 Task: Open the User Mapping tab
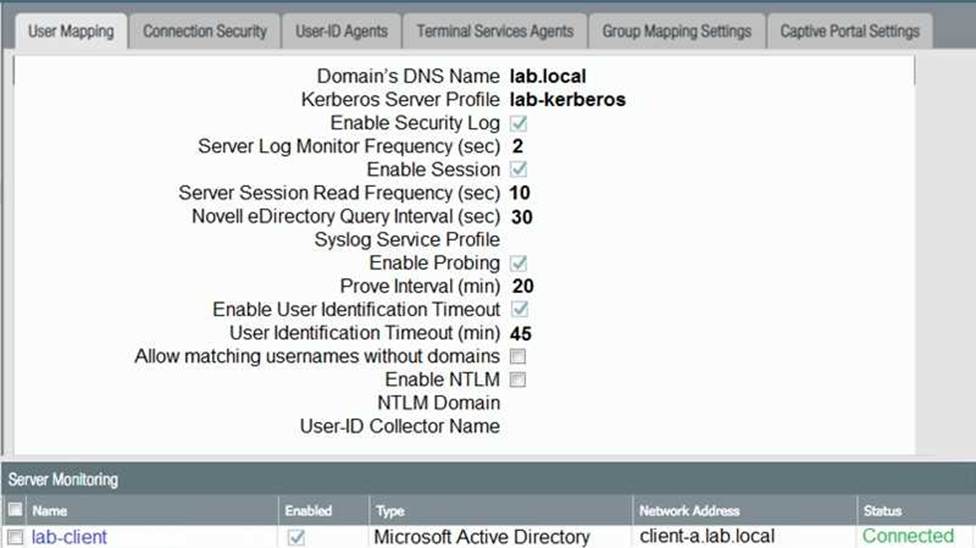[x=70, y=31]
